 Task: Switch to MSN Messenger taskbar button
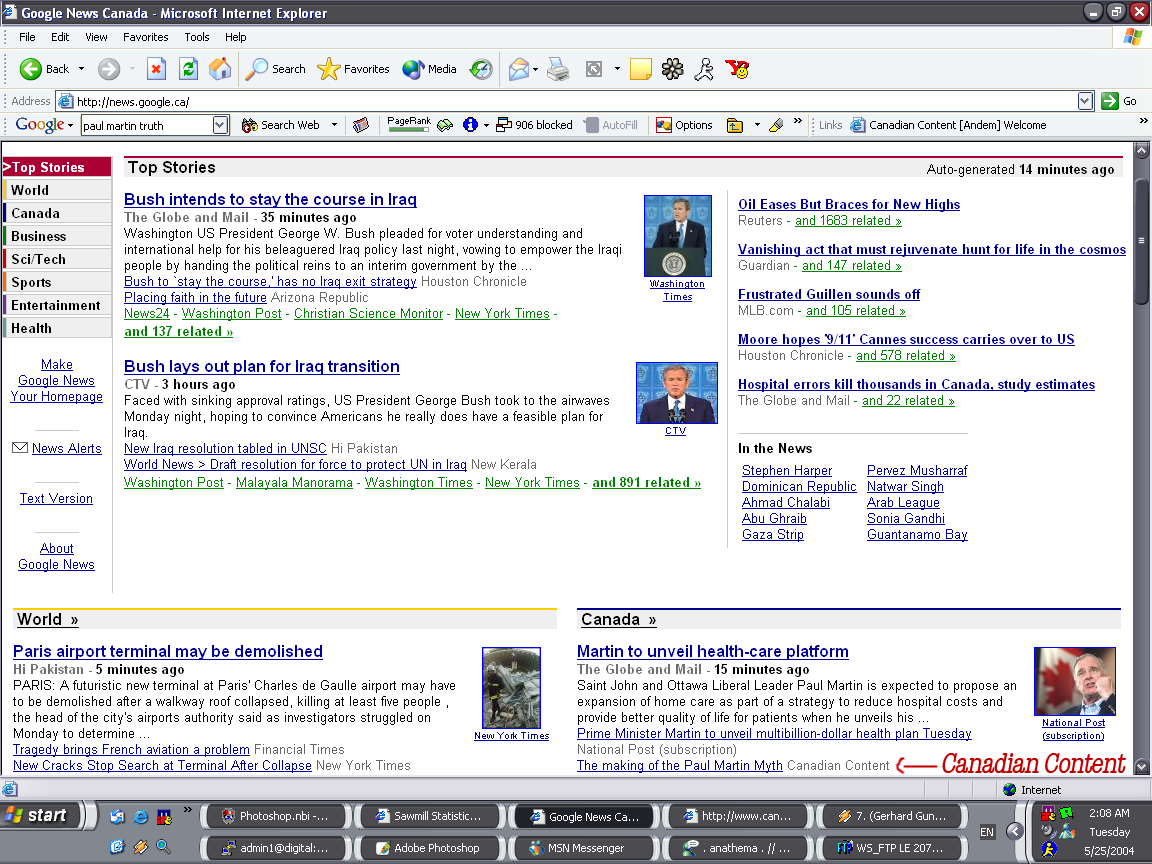[x=584, y=848]
